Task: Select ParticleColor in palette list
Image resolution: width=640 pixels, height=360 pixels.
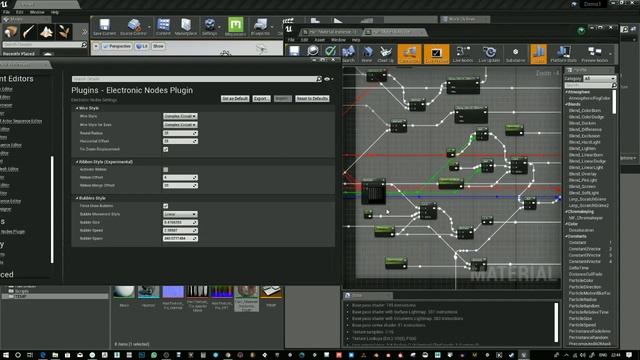Action: point(581,281)
